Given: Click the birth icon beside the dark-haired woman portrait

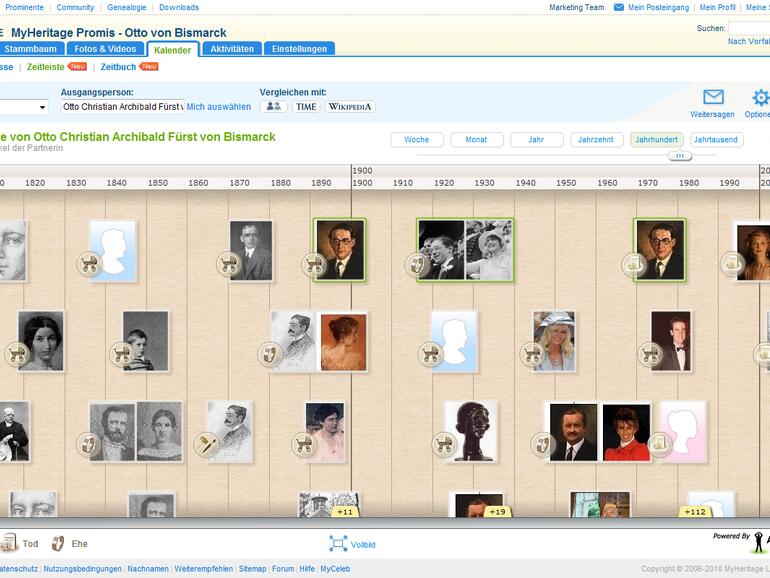Looking at the screenshot, I should pyautogui.click(x=17, y=354).
